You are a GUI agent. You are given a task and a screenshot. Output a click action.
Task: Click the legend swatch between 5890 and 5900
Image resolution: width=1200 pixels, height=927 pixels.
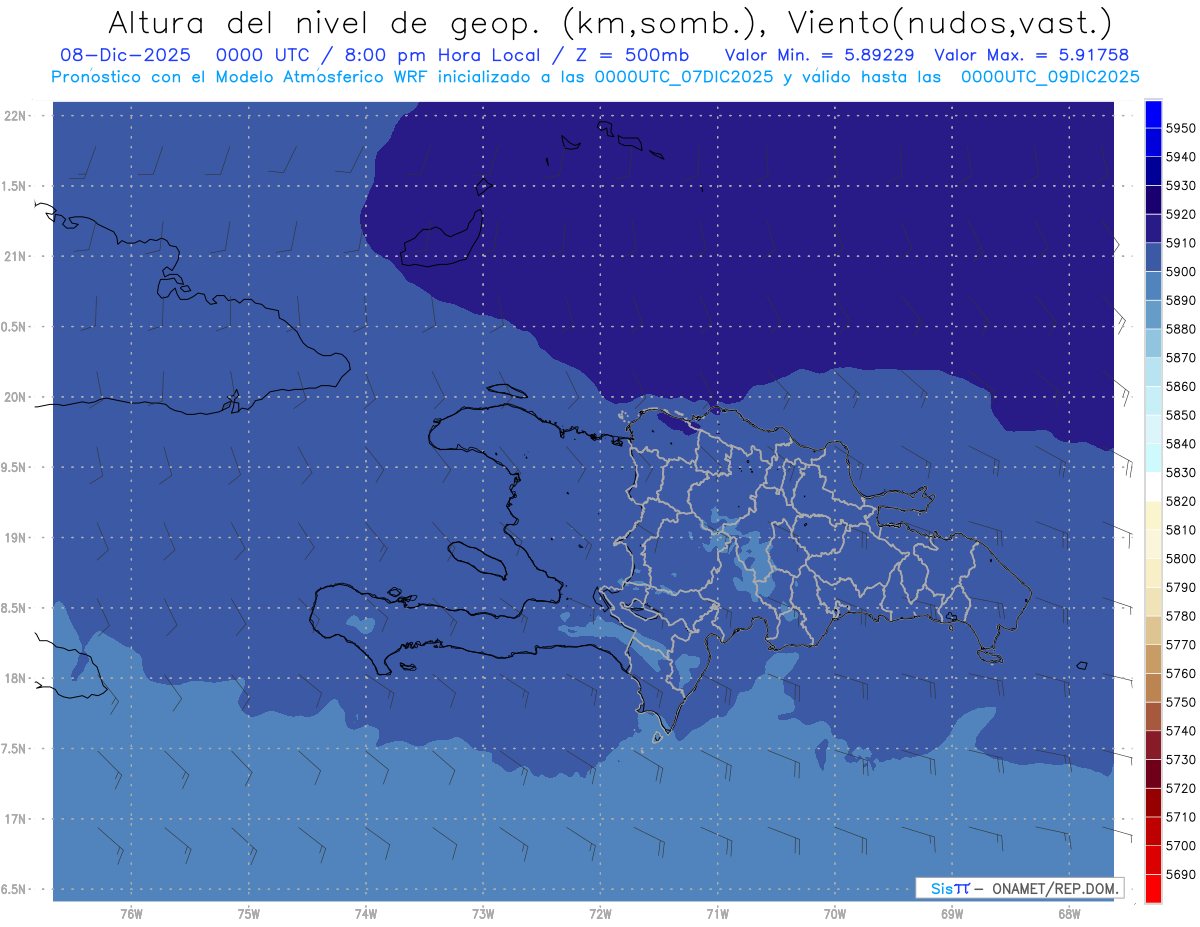tap(1153, 286)
